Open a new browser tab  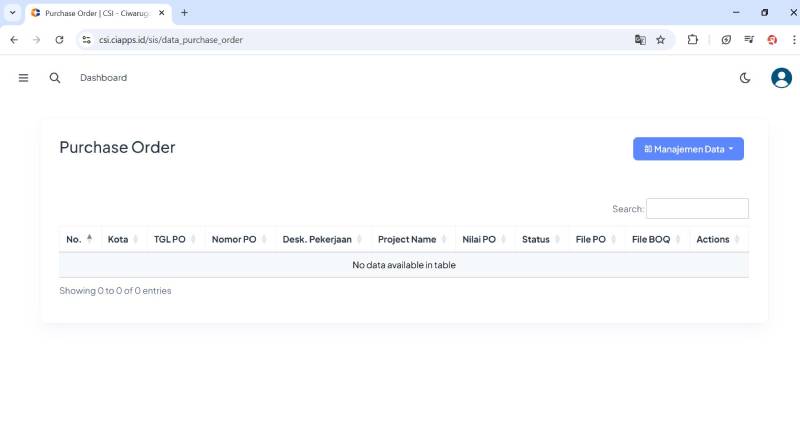click(184, 13)
